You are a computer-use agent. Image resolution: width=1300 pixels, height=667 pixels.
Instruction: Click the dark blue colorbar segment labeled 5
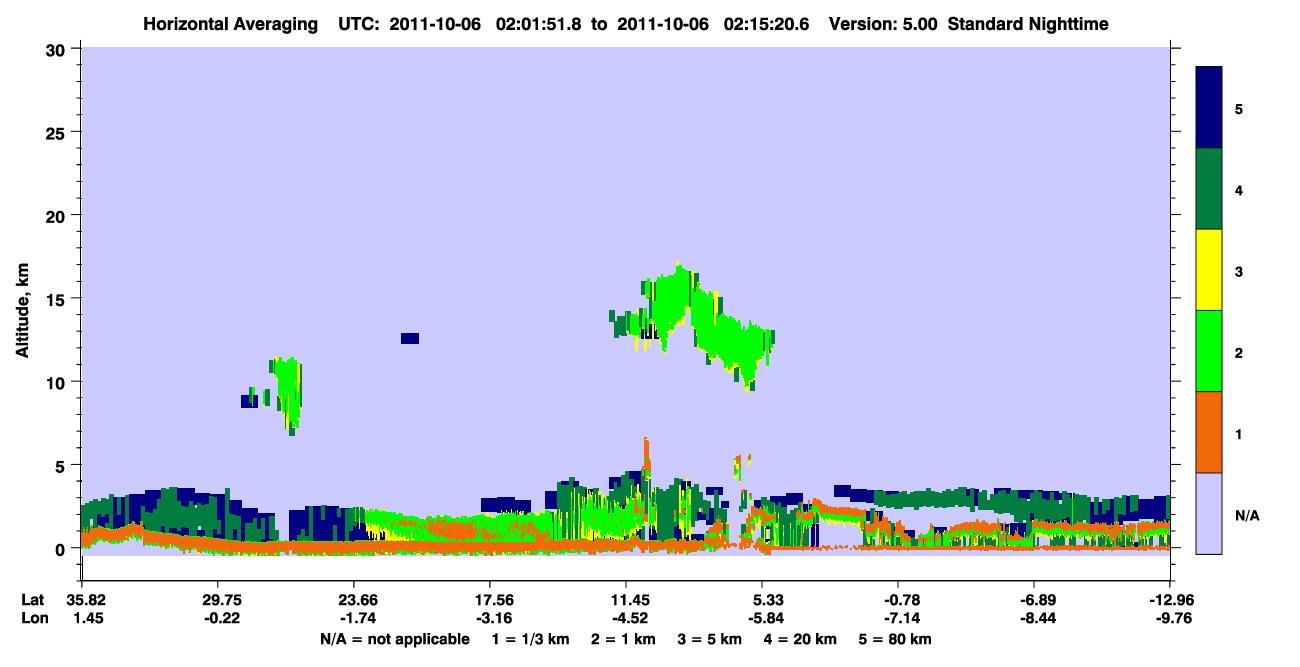(1209, 108)
